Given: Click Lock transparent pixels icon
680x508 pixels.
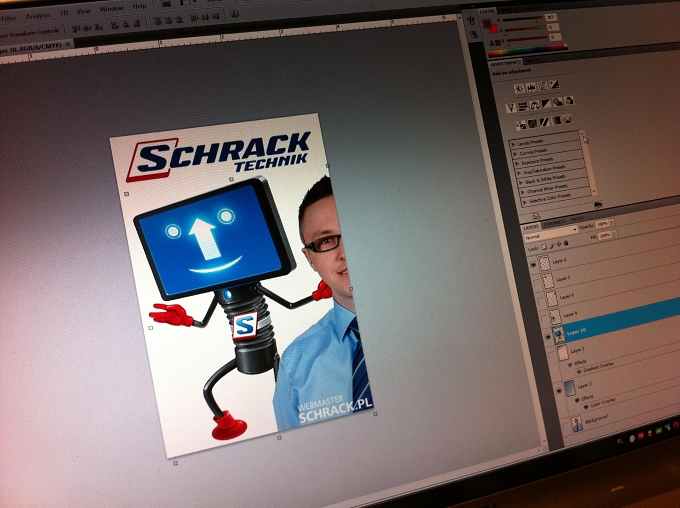Looking at the screenshot, I should coord(544,247).
